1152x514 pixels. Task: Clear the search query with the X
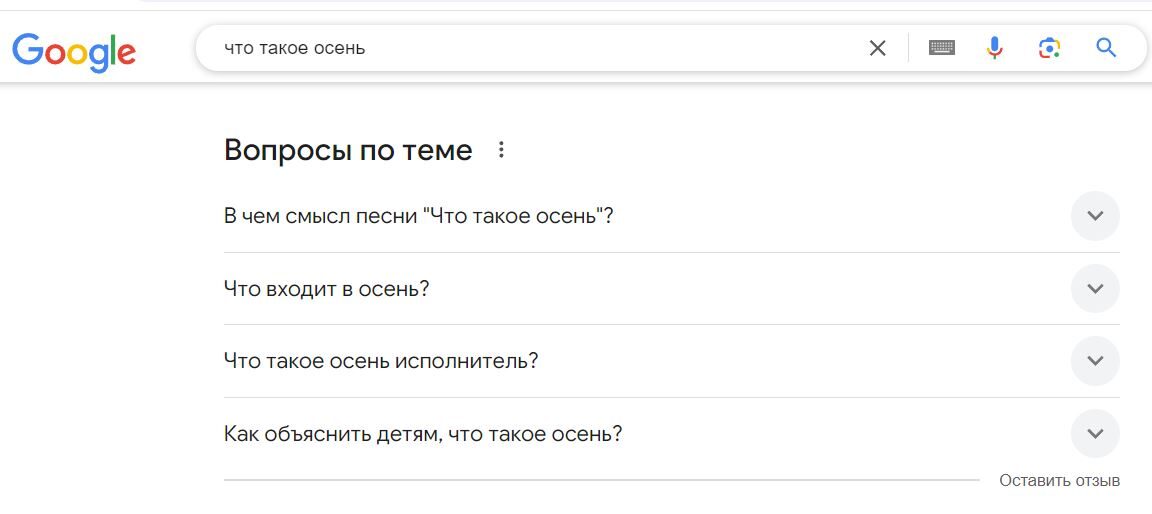tap(877, 48)
